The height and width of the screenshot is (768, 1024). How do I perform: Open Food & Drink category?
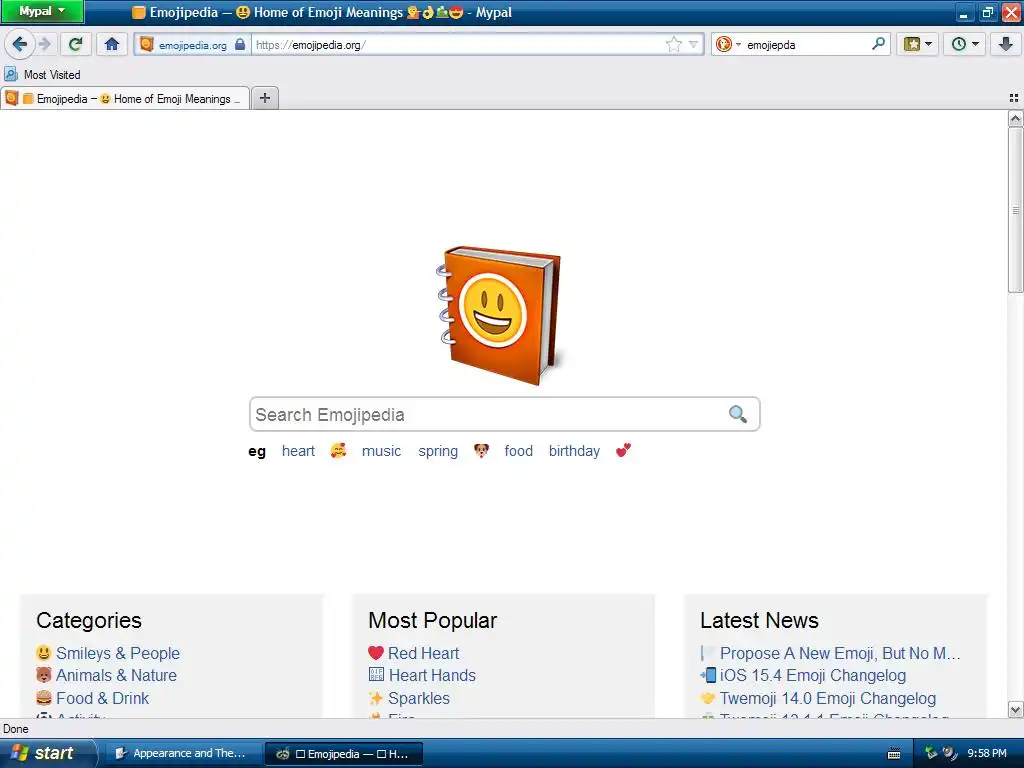(103, 698)
